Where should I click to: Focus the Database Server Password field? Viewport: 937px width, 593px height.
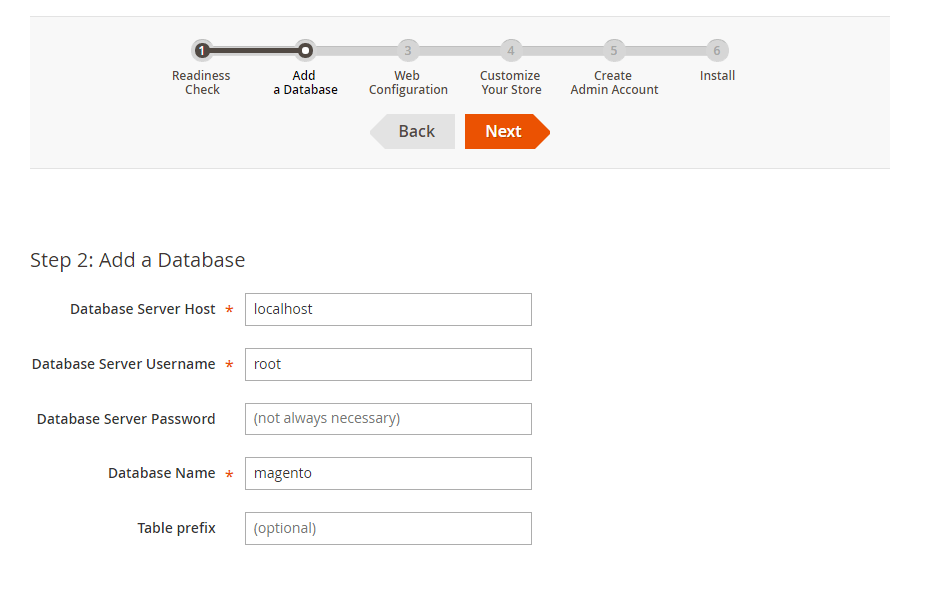pyautogui.click(x=388, y=419)
